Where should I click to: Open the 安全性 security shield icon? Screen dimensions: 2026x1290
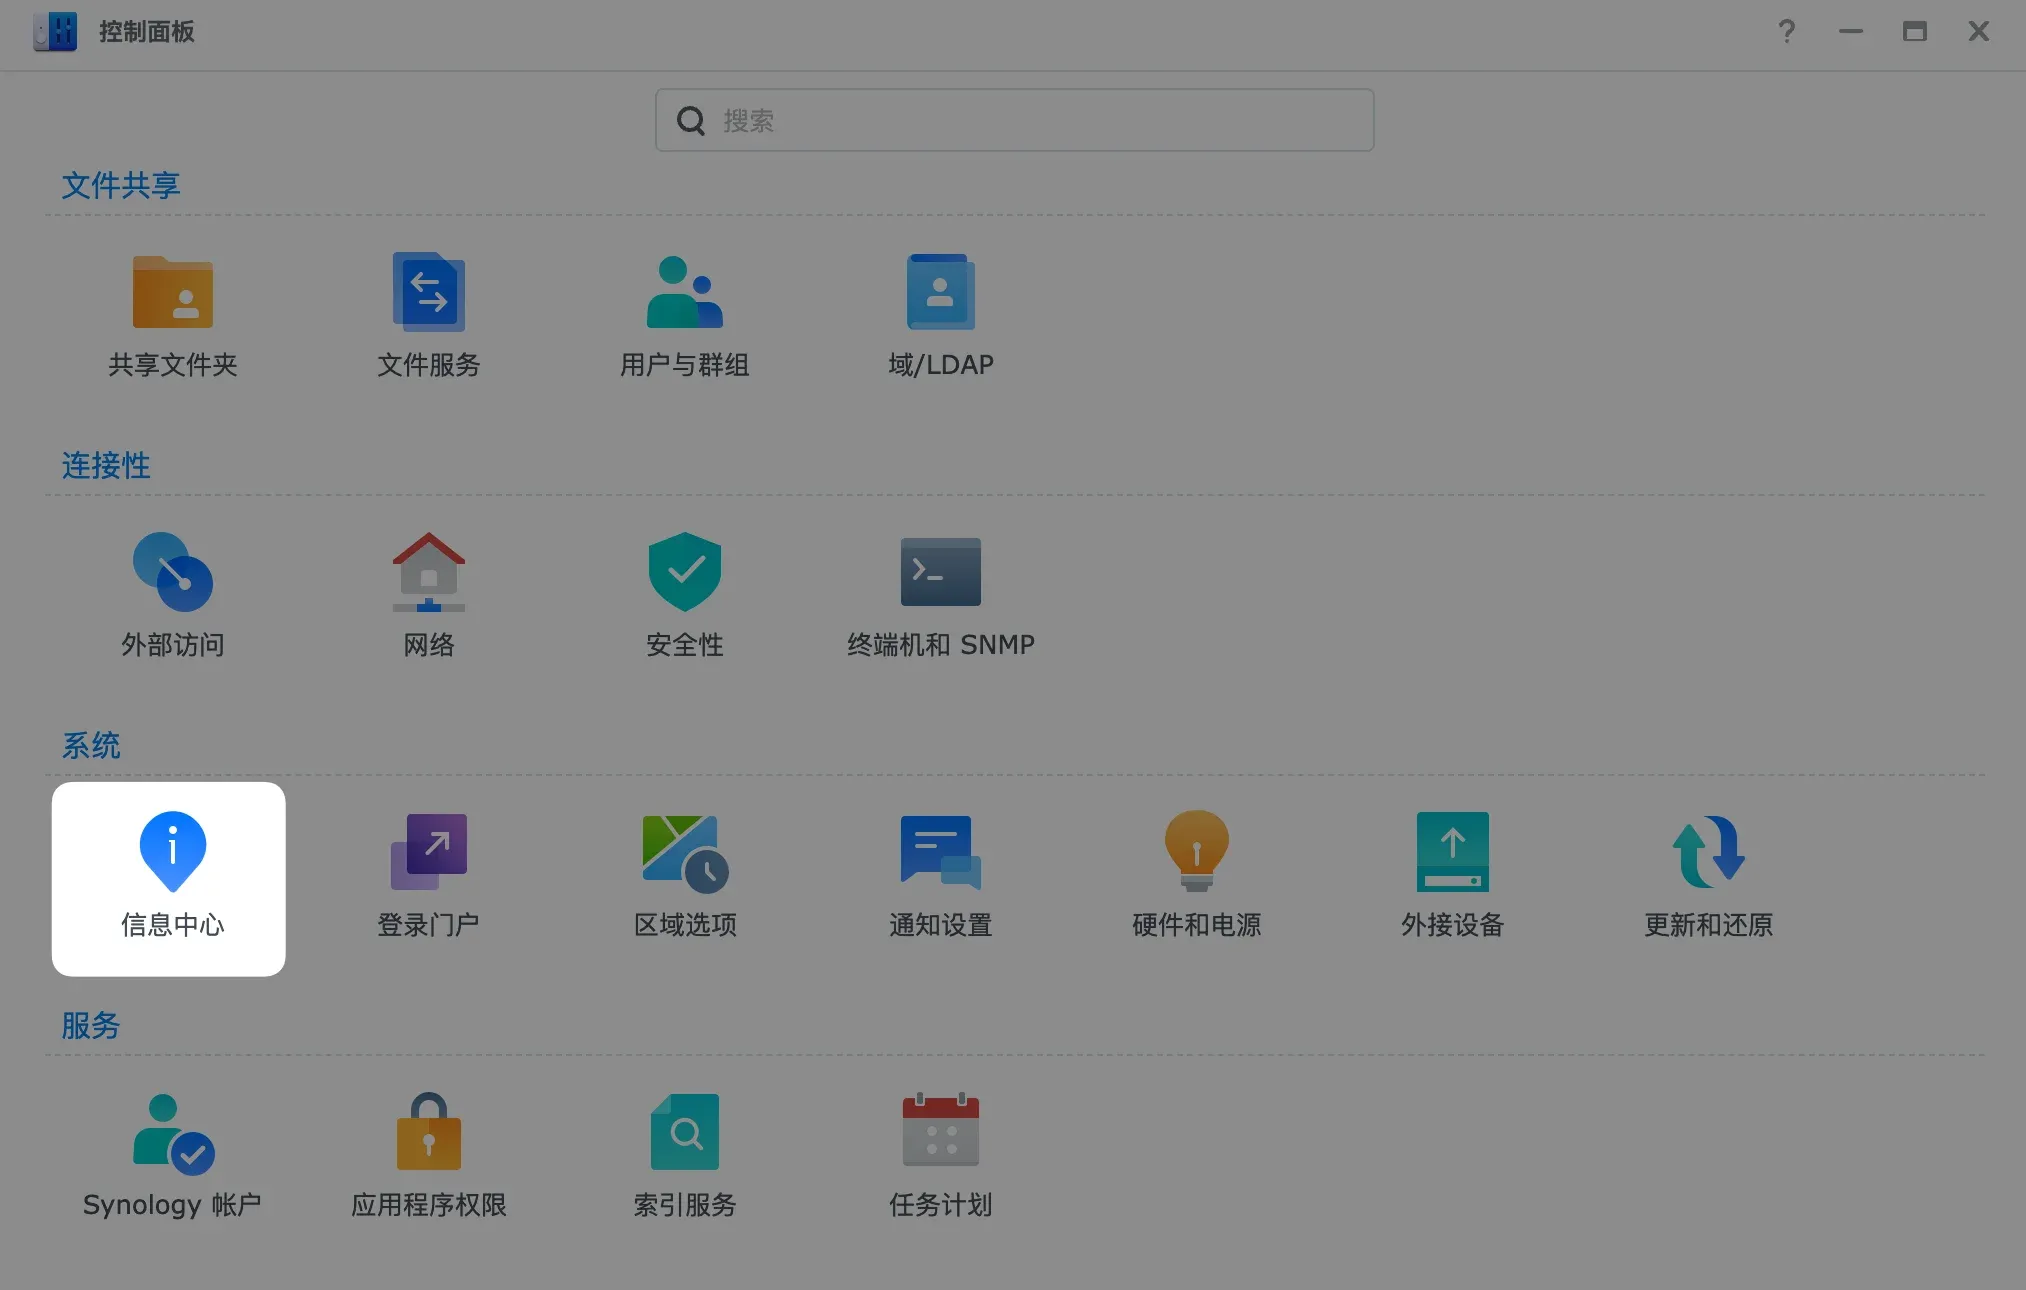click(x=684, y=572)
